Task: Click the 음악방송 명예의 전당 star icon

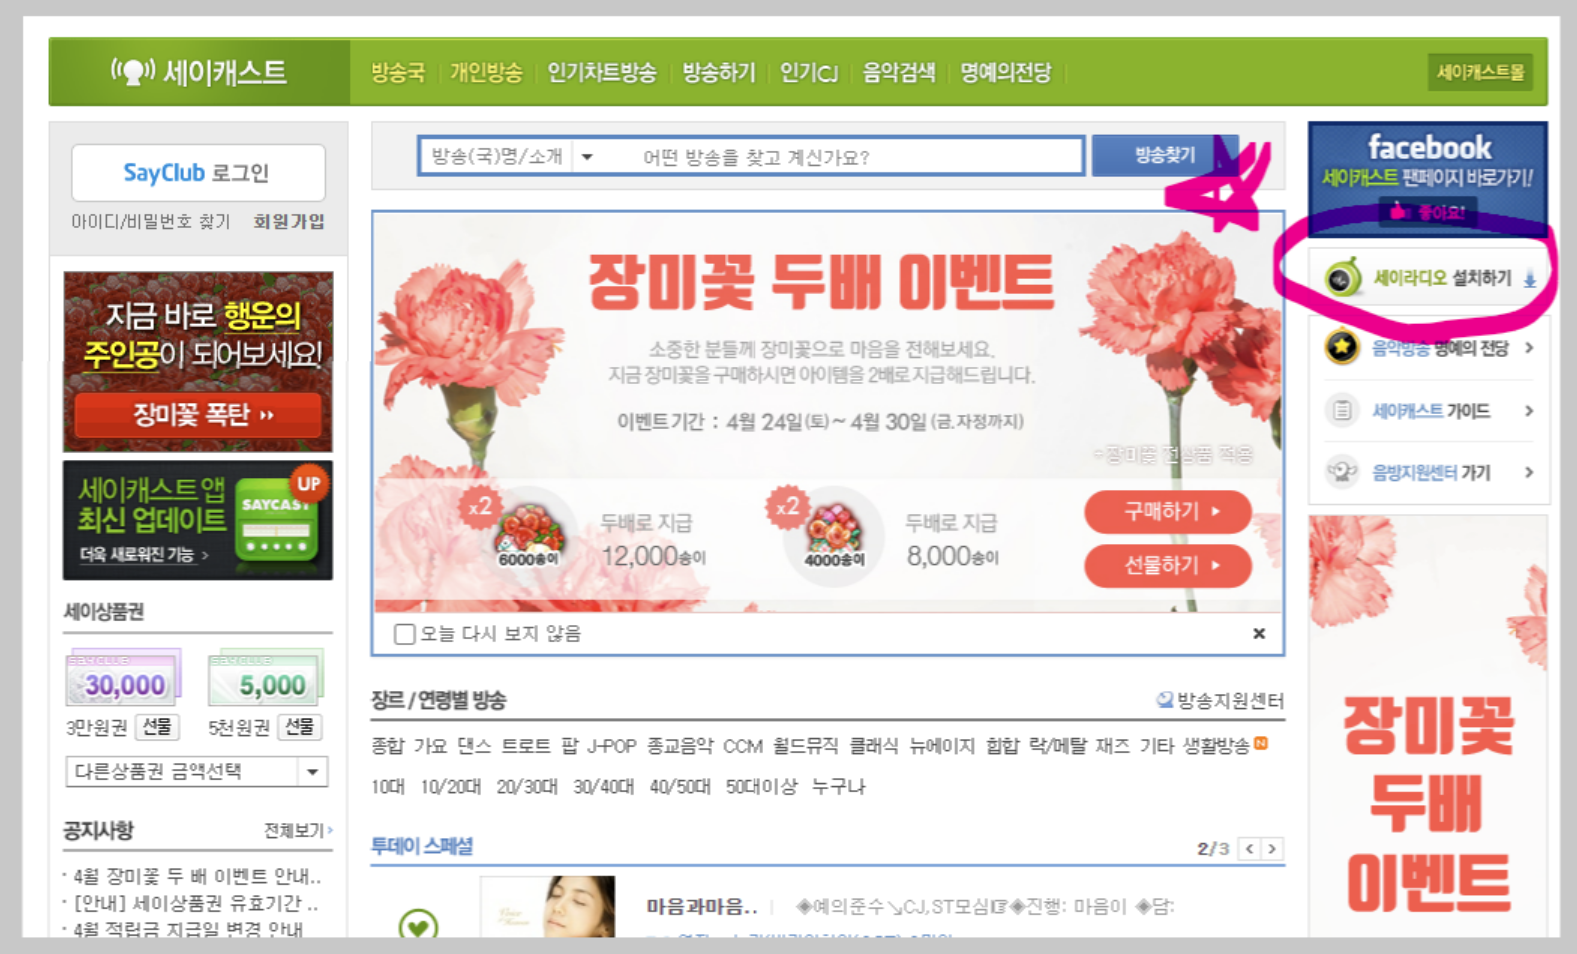Action: tap(1341, 347)
